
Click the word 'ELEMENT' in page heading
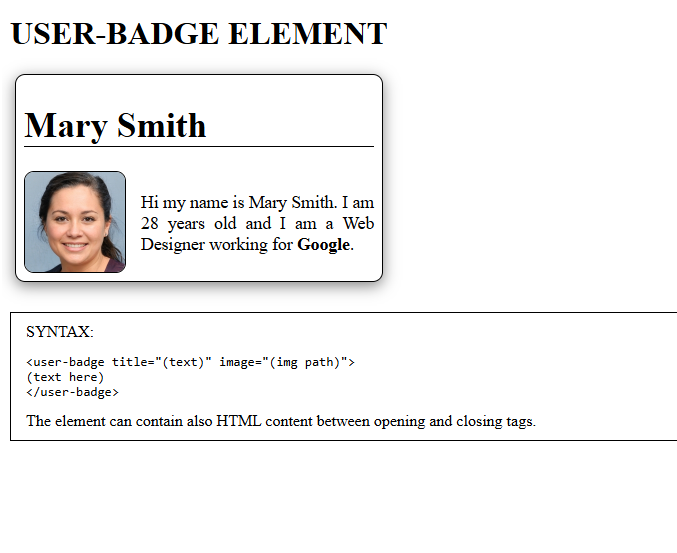click(307, 34)
